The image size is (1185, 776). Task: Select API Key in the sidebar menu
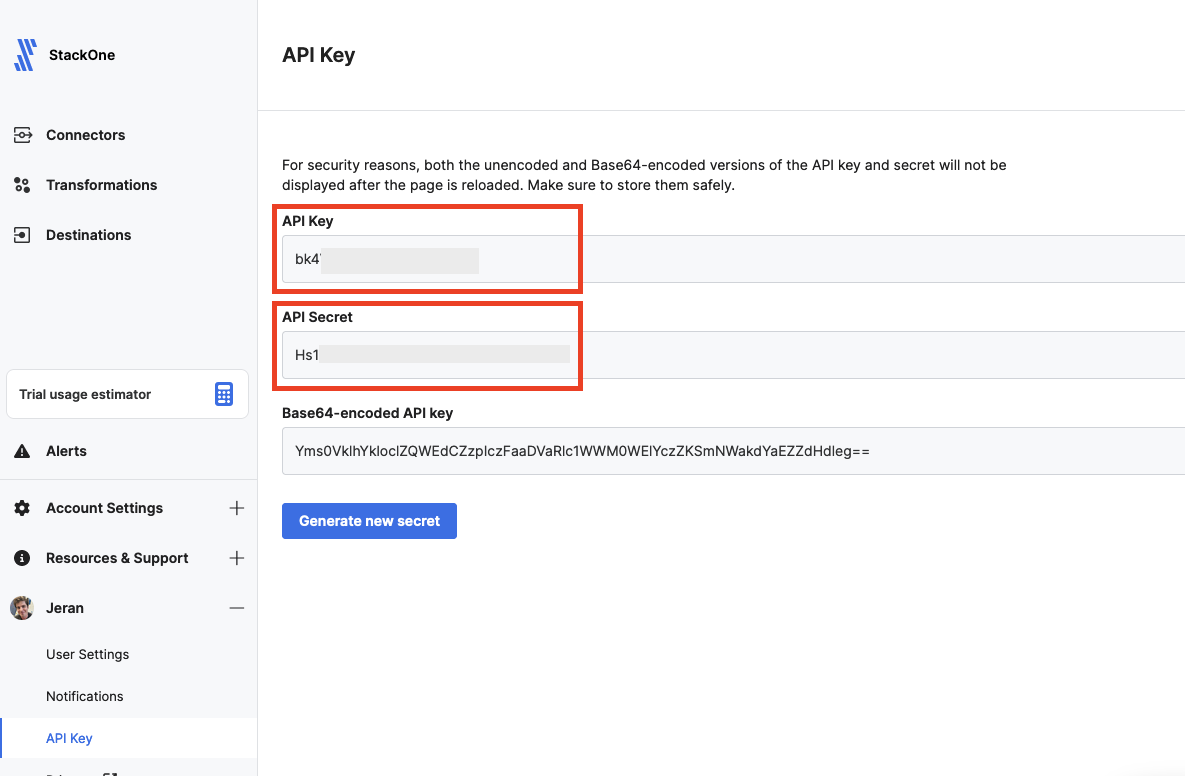(x=69, y=737)
